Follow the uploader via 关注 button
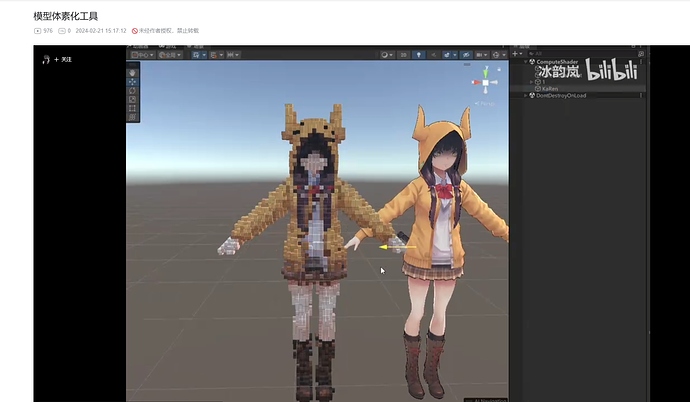Viewport: 690px width, 402px height. click(63, 59)
